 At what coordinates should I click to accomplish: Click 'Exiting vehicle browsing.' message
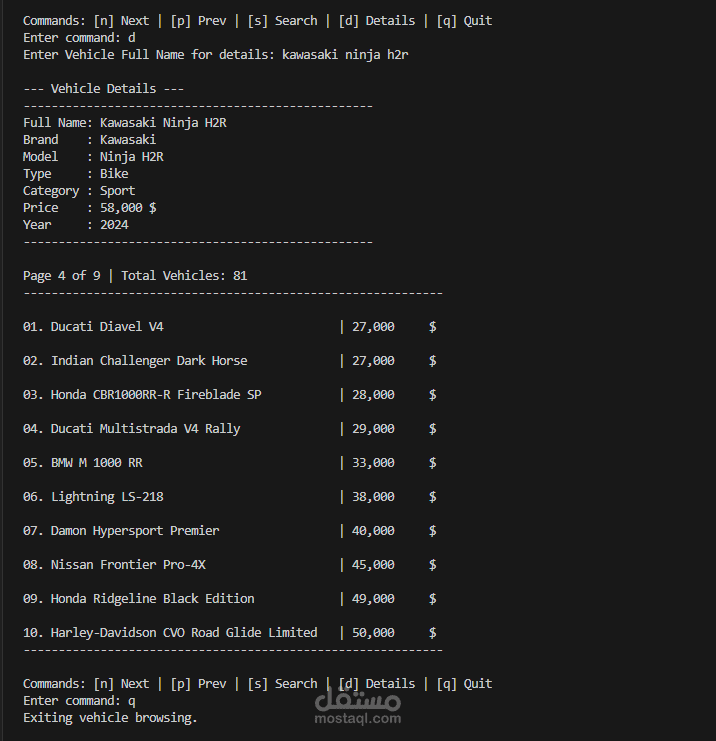point(110,717)
